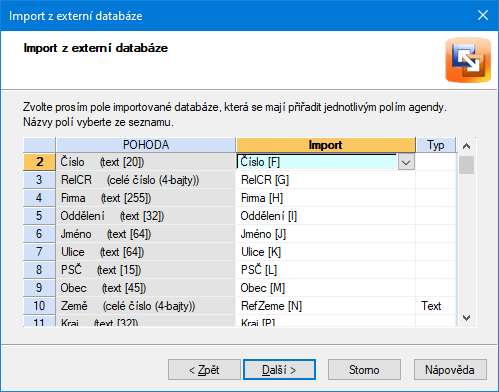Click the scrollbar up arrow

pyautogui.click(x=467, y=146)
